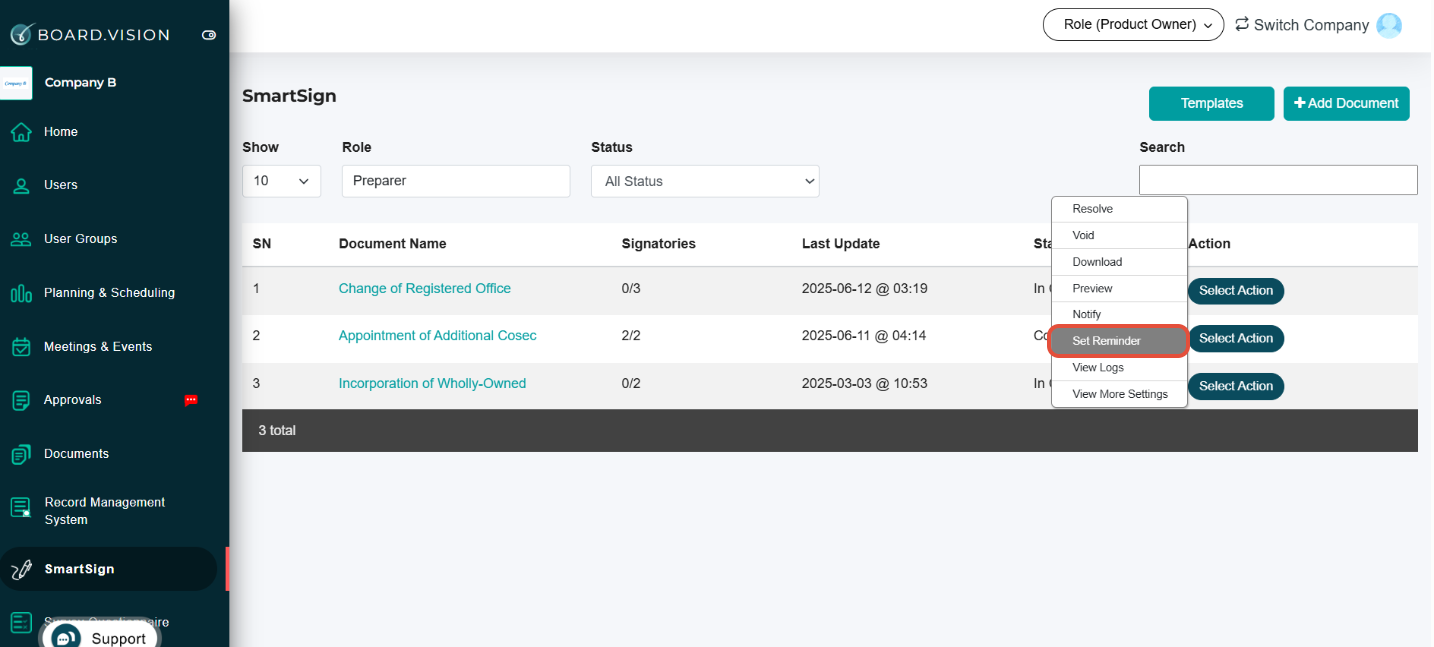Go to Users in sidebar
The width and height of the screenshot is (1434, 647).
[61, 185]
